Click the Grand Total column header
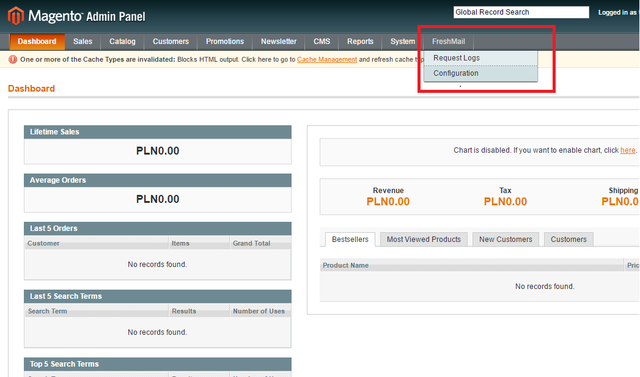 [x=260, y=243]
